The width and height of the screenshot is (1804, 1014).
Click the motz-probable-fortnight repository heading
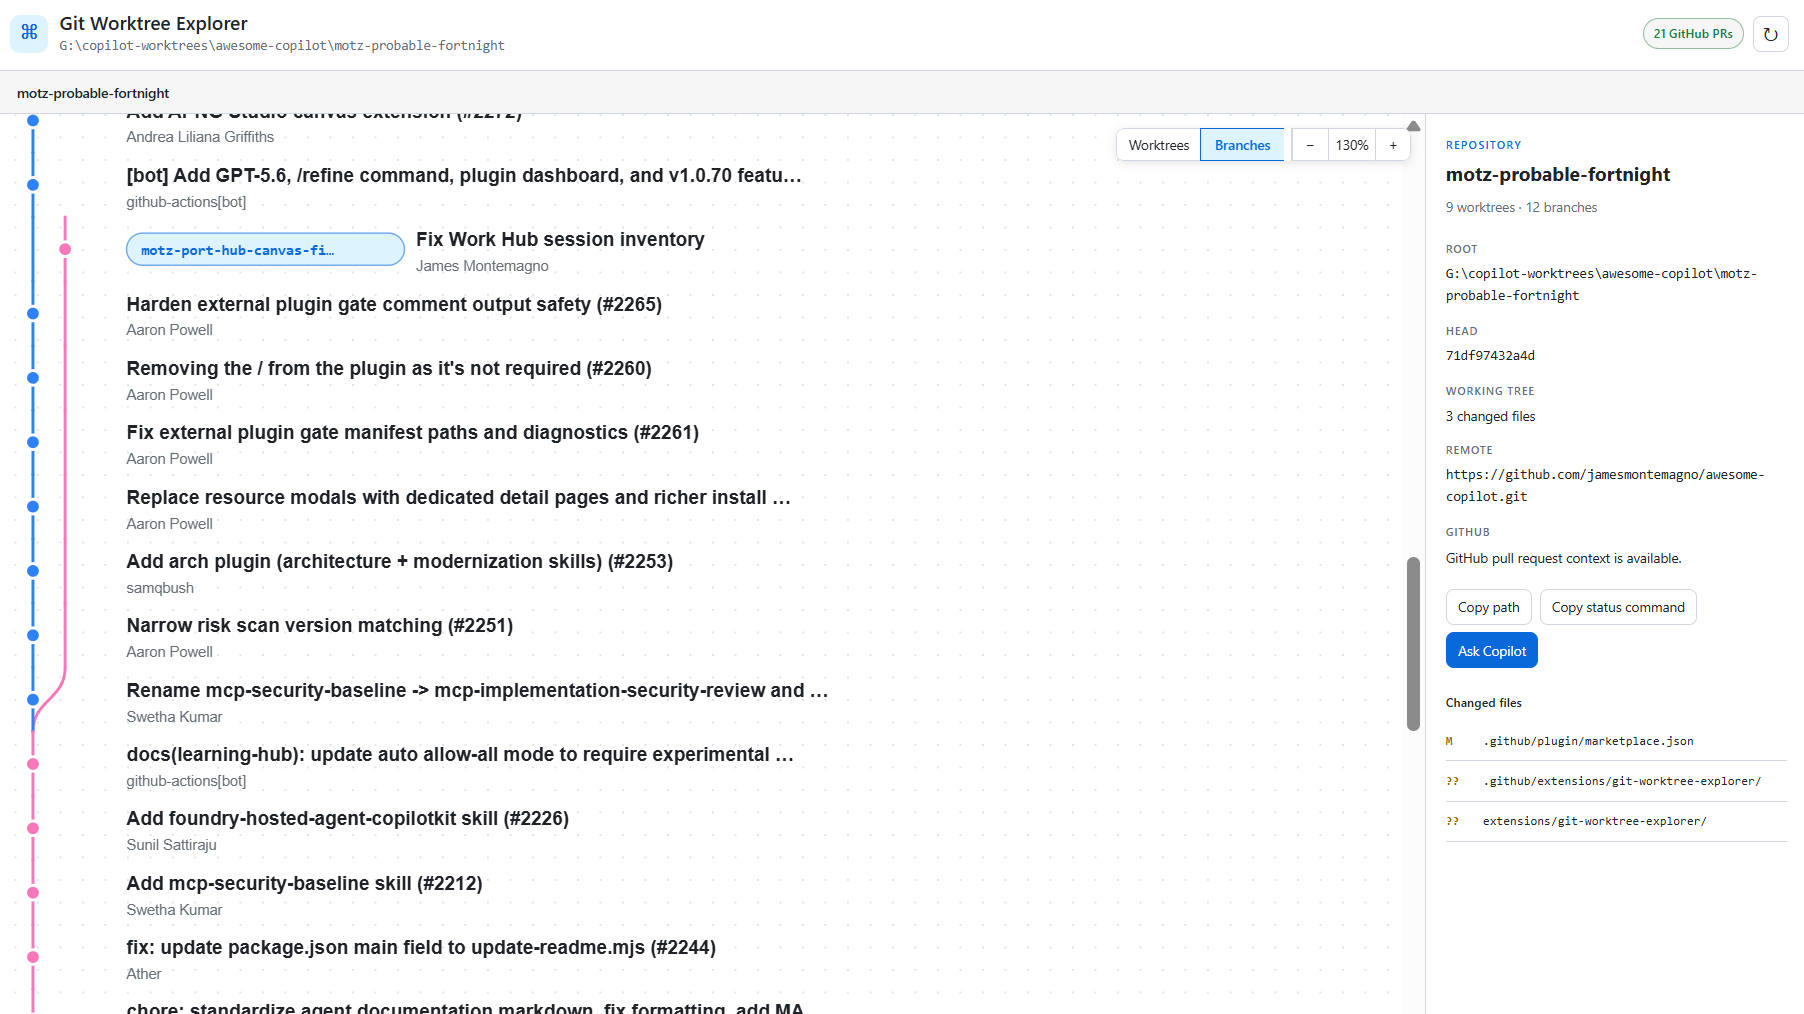(1558, 175)
